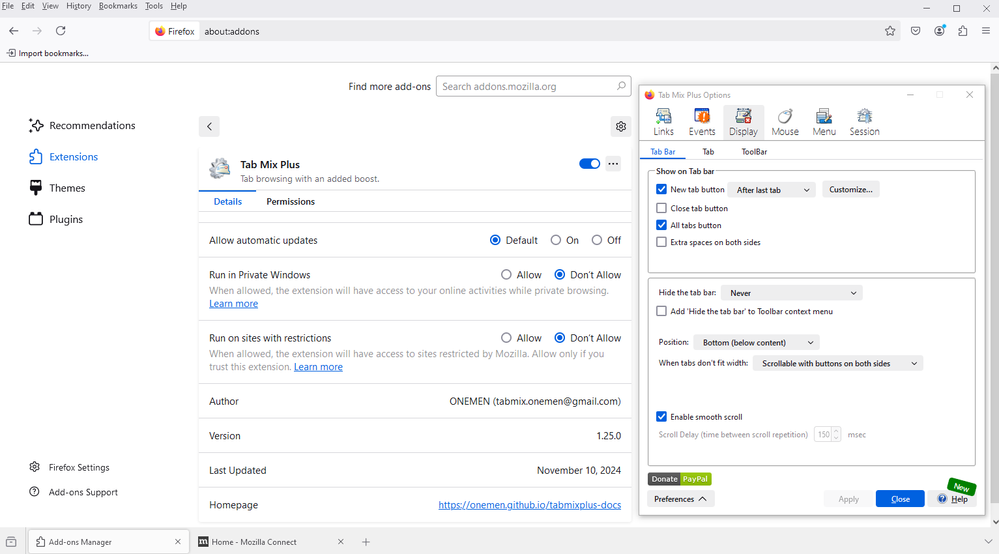999x554 pixels.
Task: Click the Customize... button
Action: (851, 189)
